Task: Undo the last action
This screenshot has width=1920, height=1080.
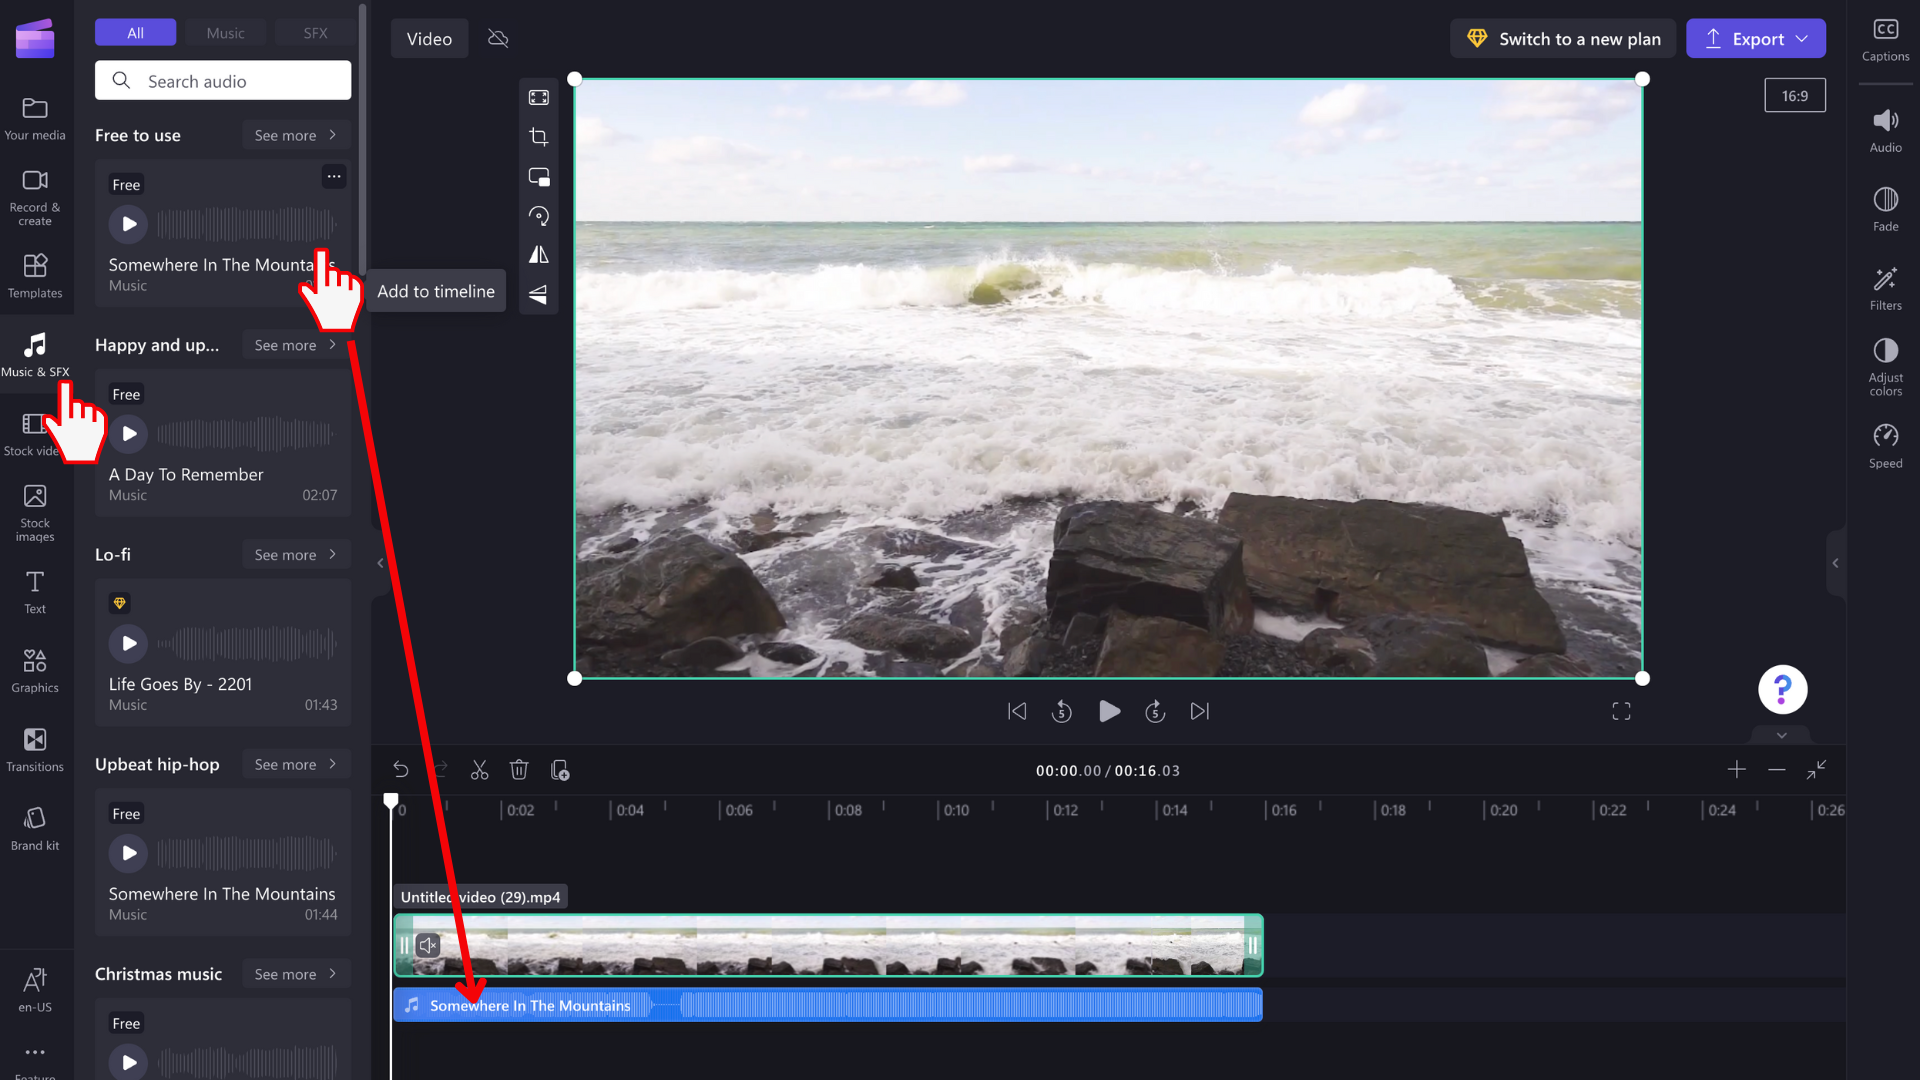Action: (401, 770)
